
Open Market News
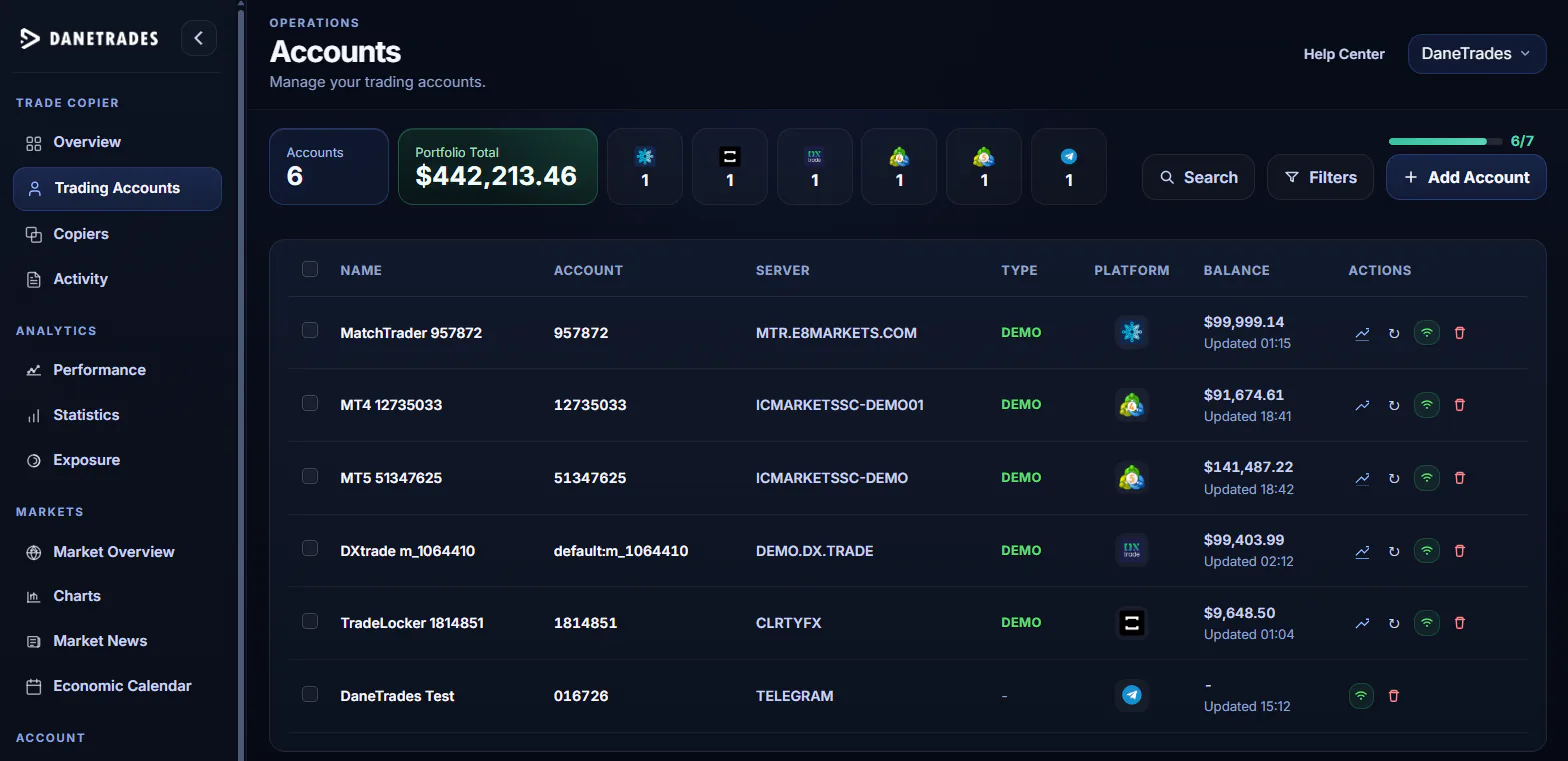coord(117,641)
